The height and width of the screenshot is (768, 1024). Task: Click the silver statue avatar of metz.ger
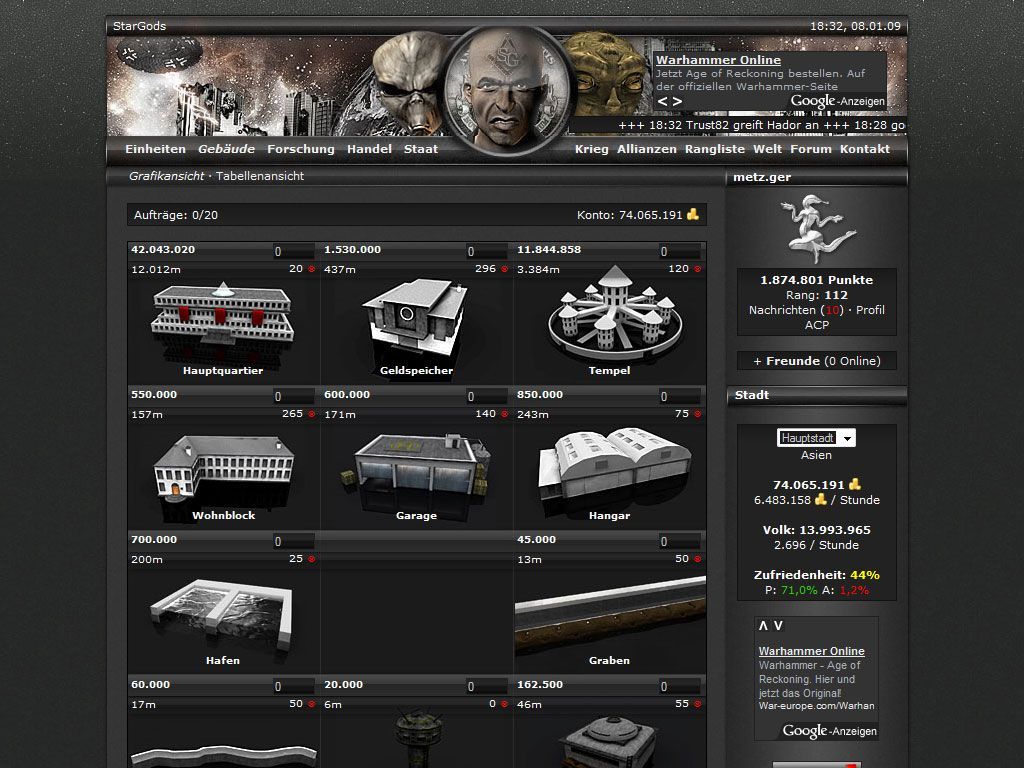816,228
